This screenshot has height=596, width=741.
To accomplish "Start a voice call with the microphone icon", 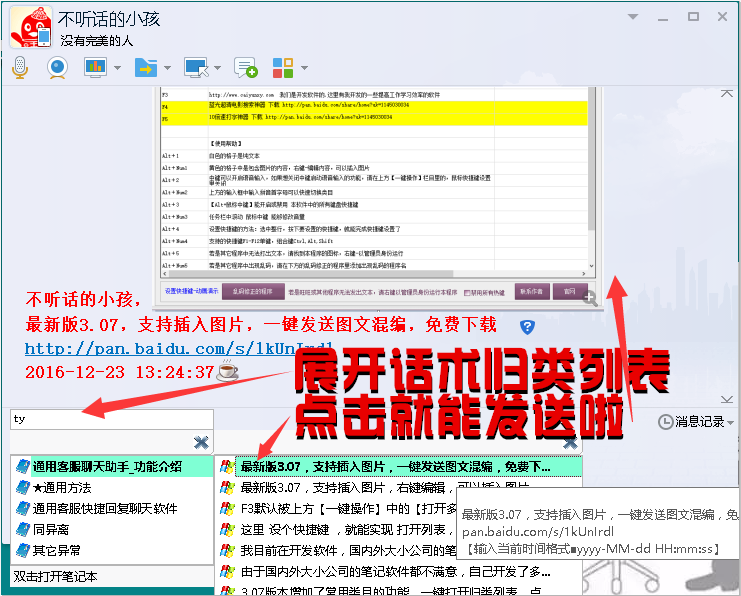I will click(x=20, y=68).
